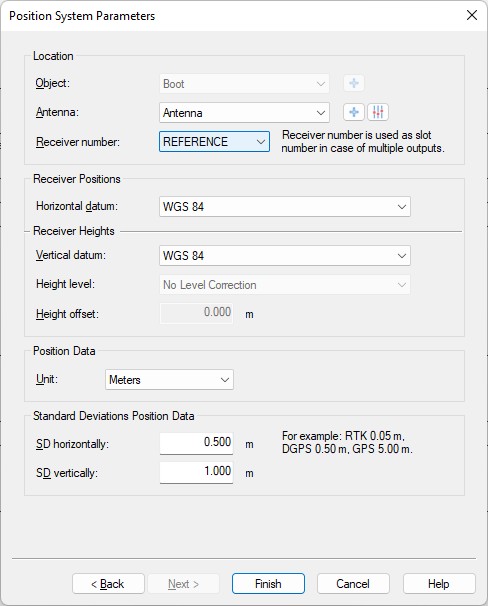488x606 pixels.
Task: Click the disabled add object plus icon
Action: coord(354,83)
